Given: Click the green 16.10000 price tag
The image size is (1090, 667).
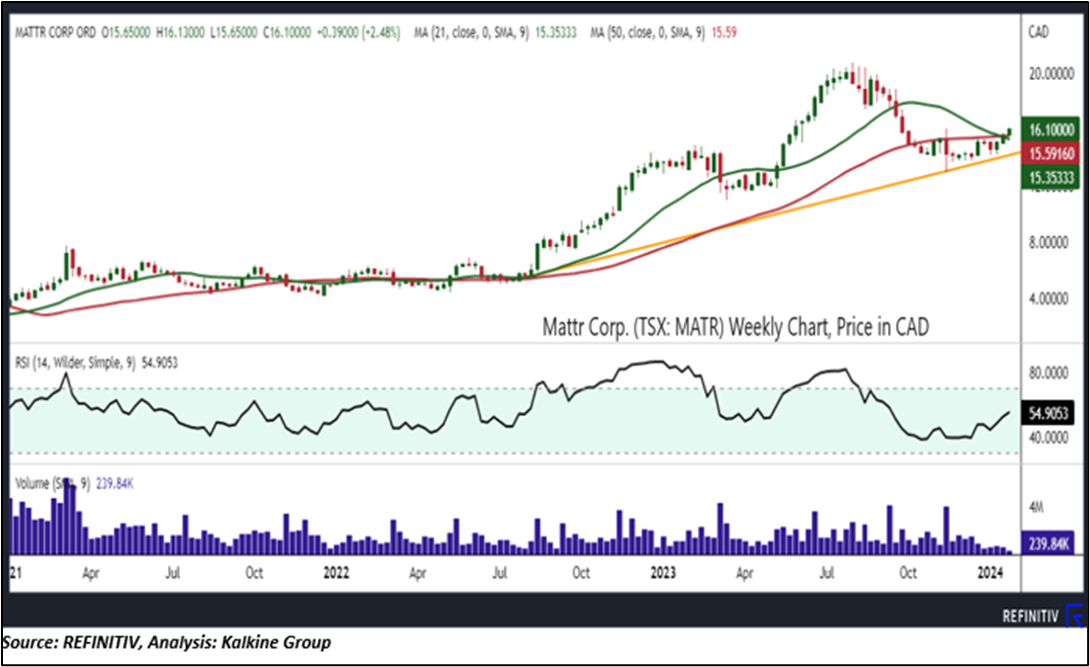Looking at the screenshot, I should (x=1051, y=130).
